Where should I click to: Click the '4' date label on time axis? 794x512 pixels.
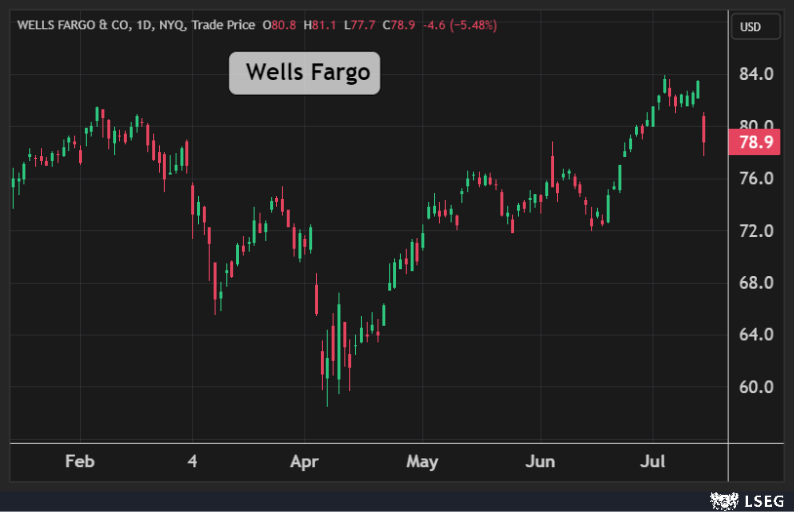click(192, 462)
